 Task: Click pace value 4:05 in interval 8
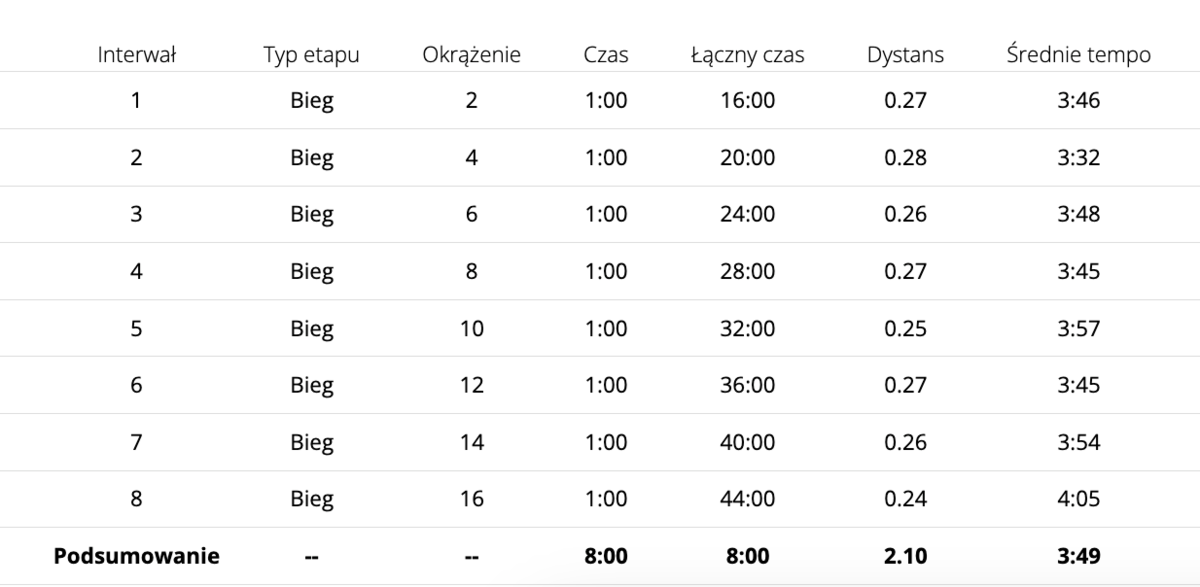click(x=1078, y=499)
